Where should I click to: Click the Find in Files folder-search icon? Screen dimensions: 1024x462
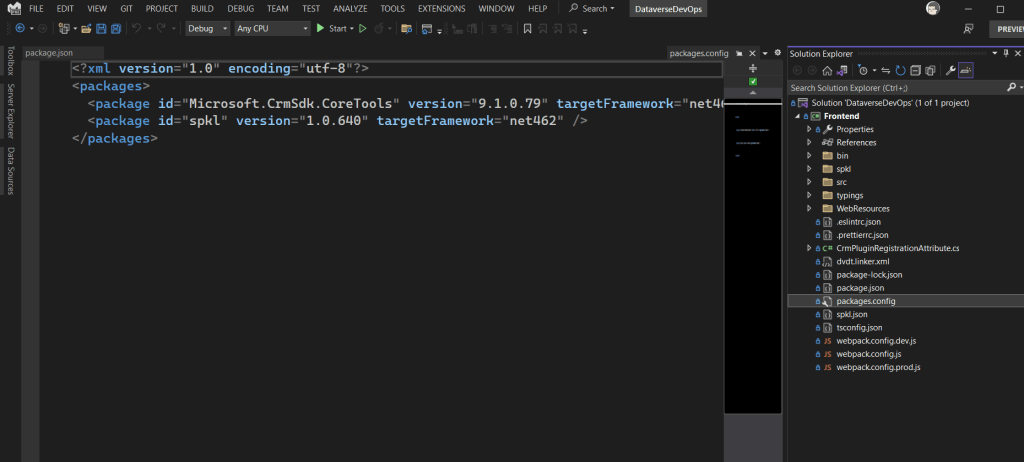tap(406, 28)
